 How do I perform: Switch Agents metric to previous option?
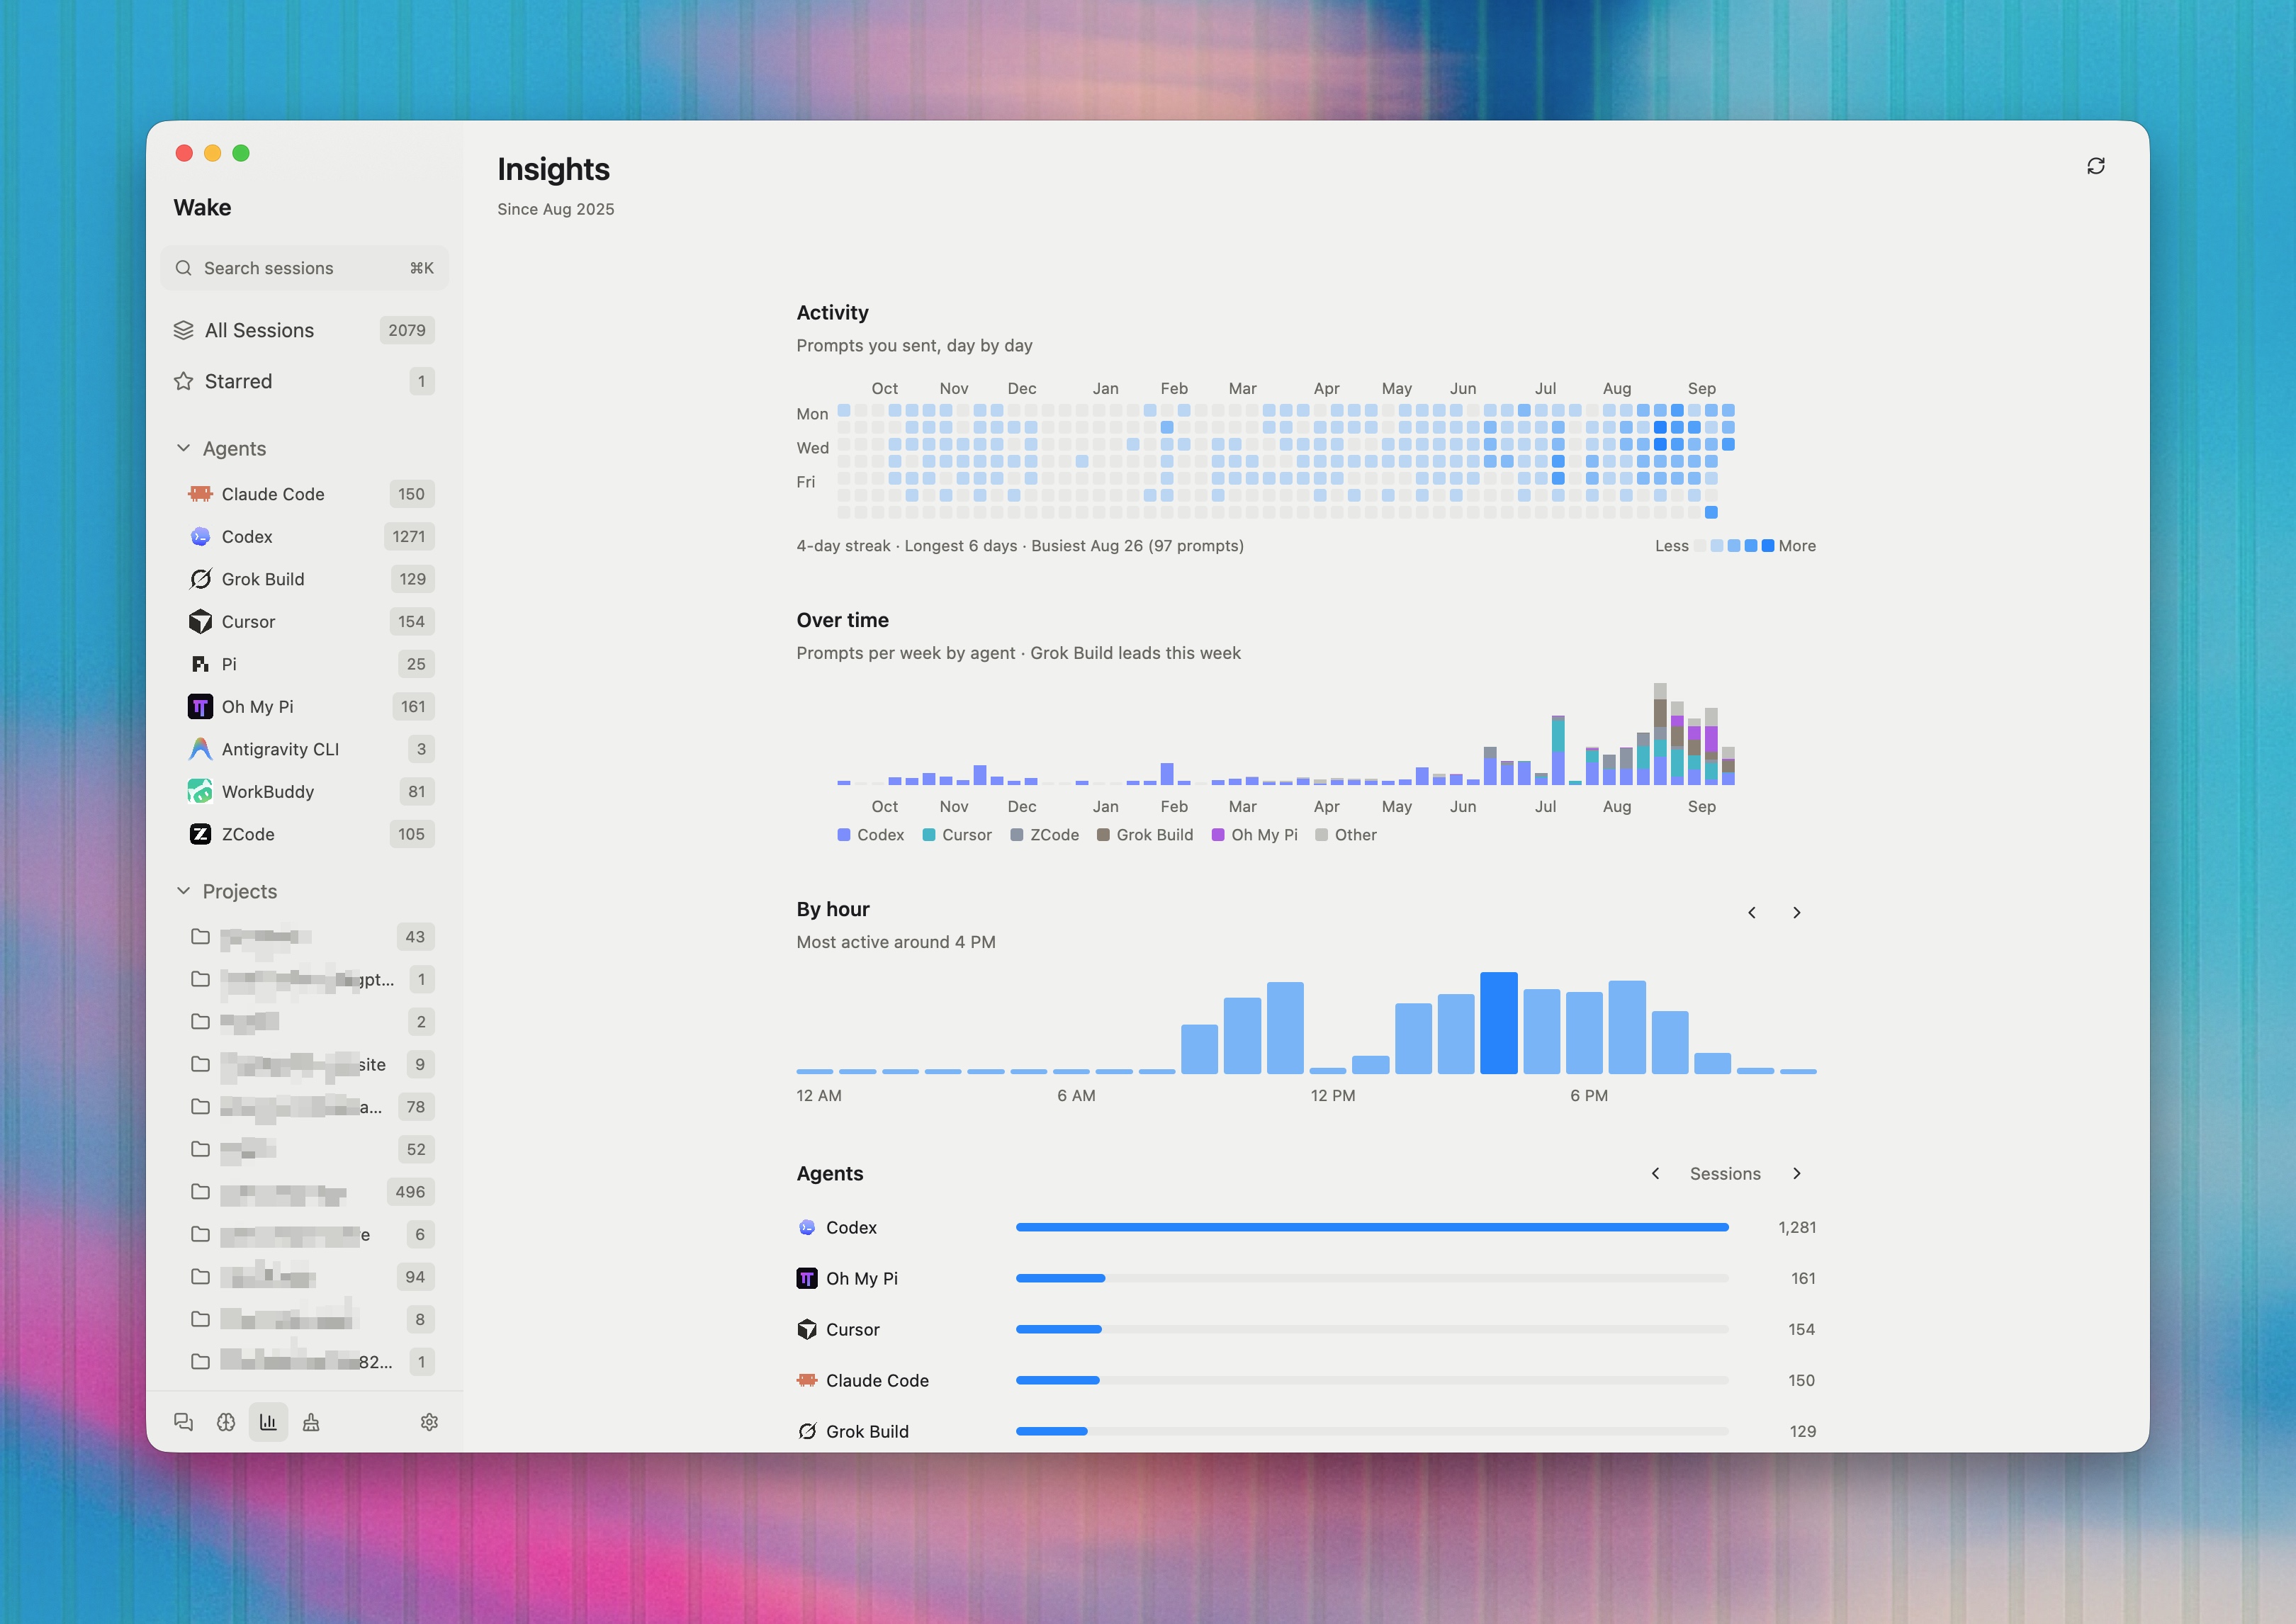[1655, 1173]
